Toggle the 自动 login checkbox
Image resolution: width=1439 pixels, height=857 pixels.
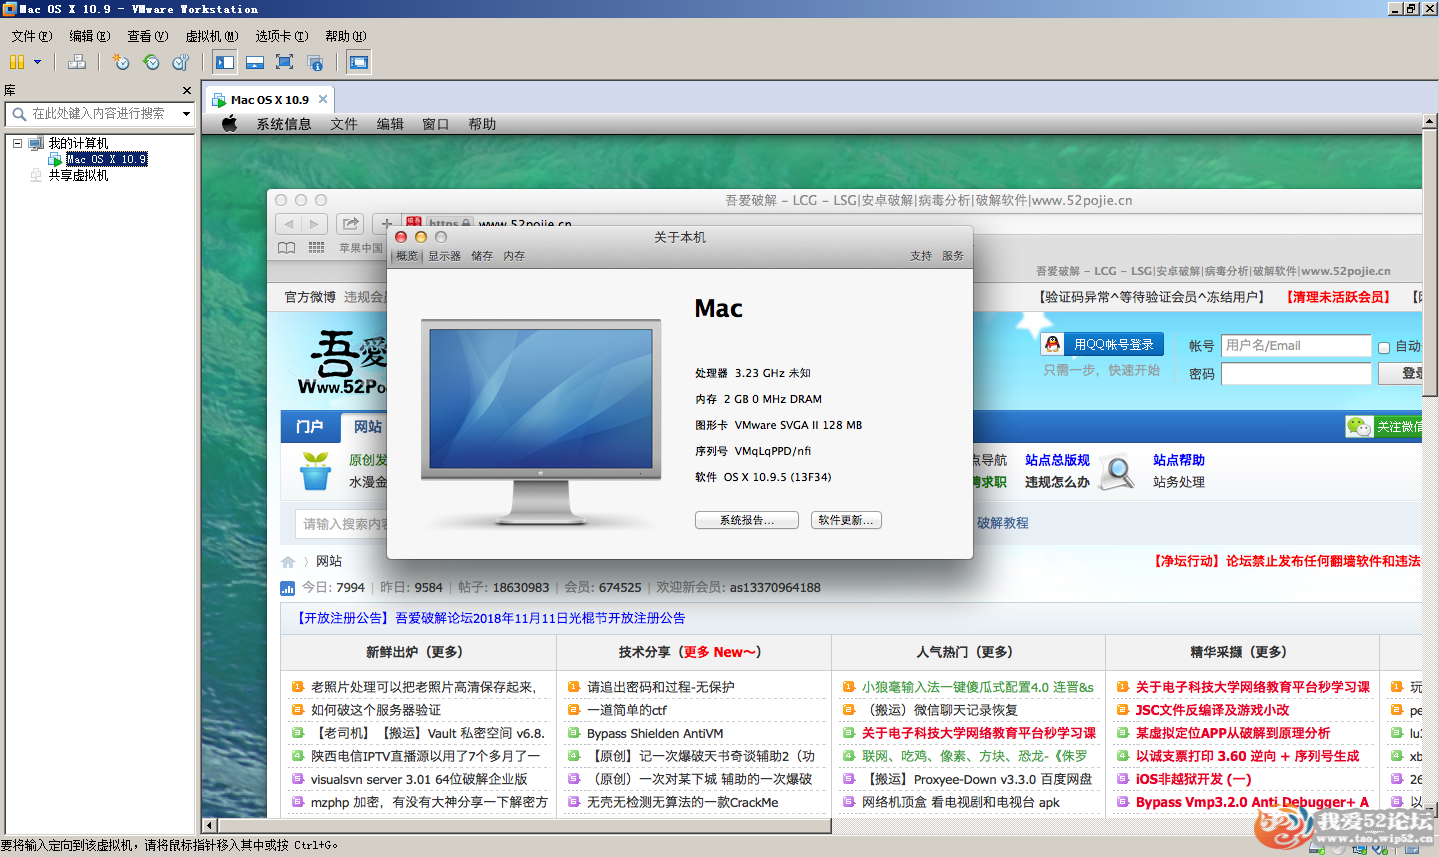1384,348
